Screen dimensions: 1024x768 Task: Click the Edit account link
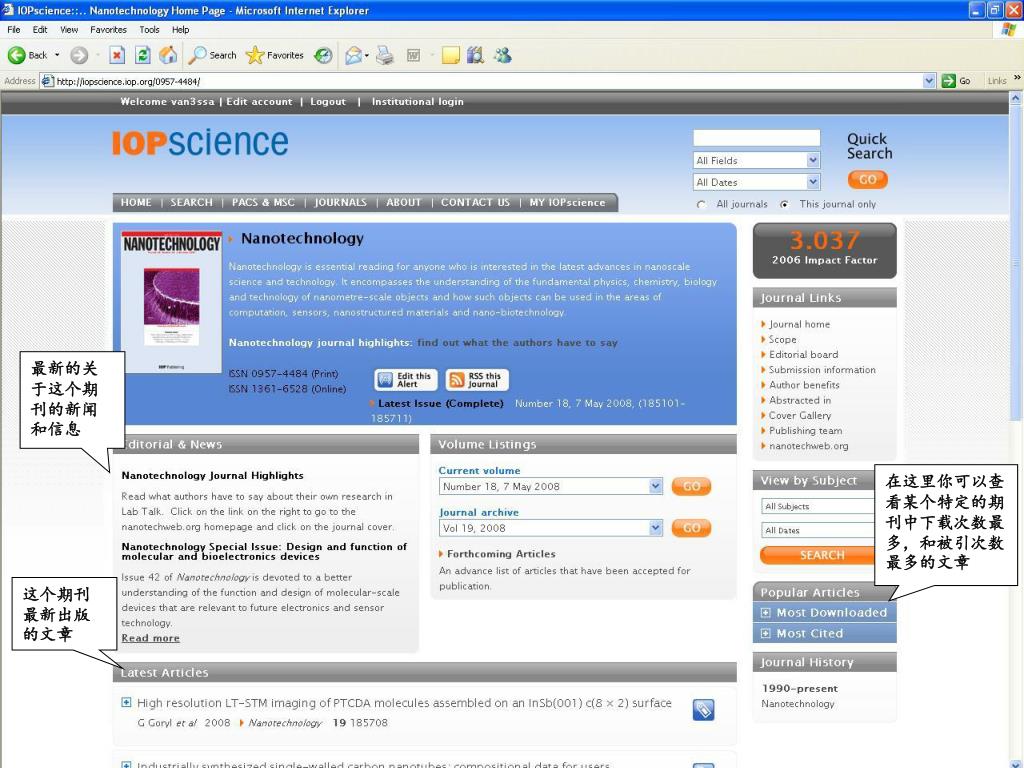coord(259,102)
